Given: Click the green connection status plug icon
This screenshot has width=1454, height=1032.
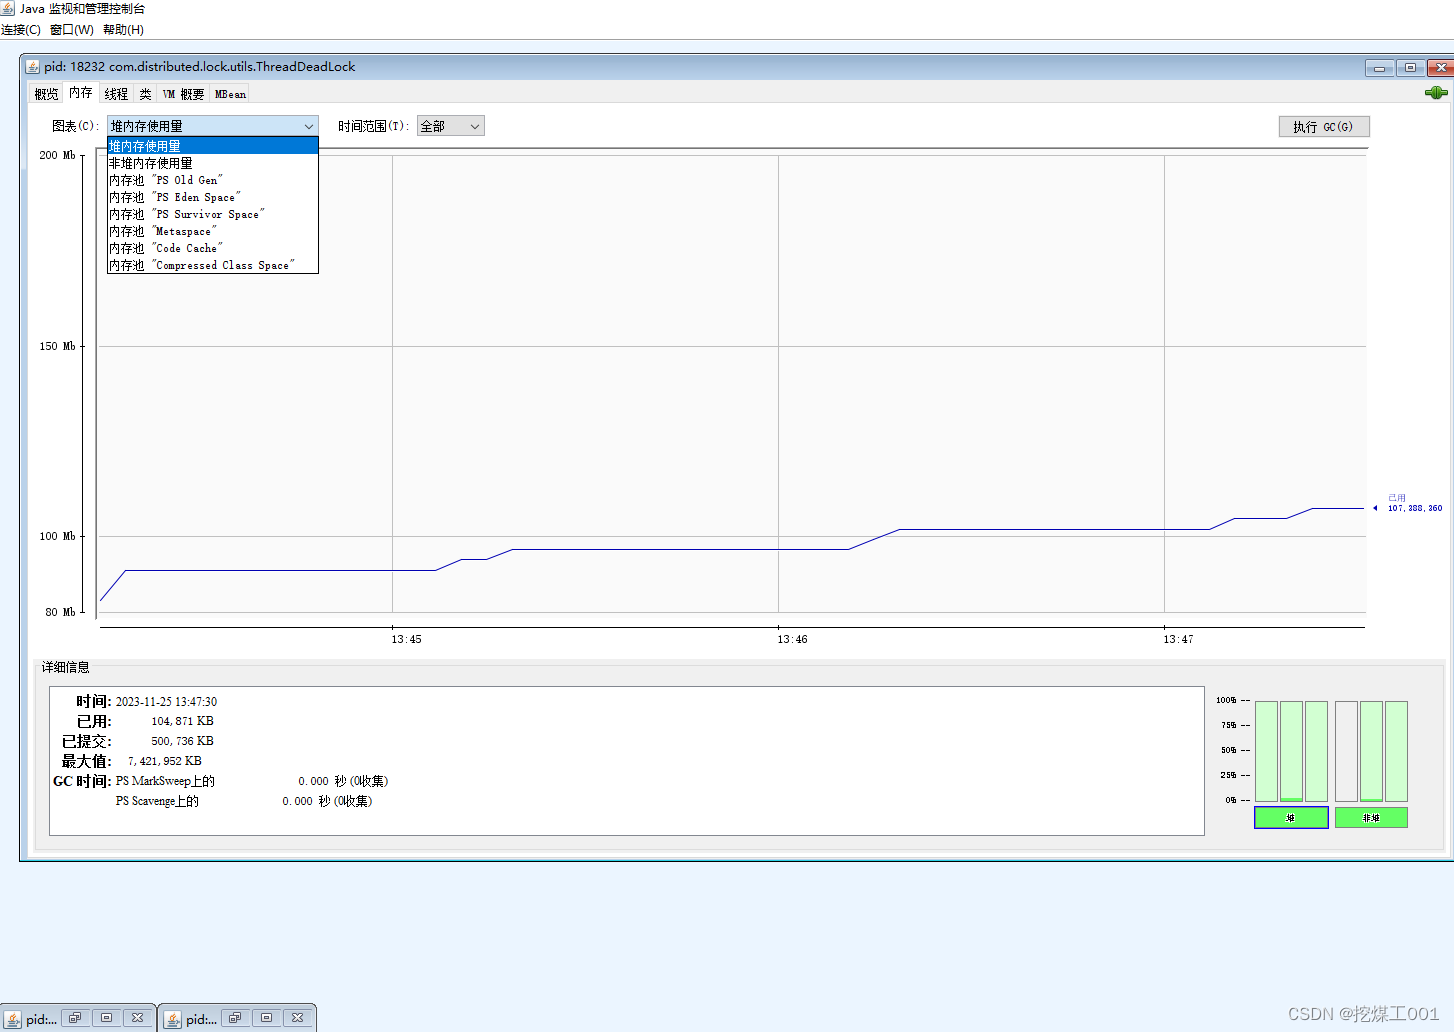Looking at the screenshot, I should [x=1436, y=93].
